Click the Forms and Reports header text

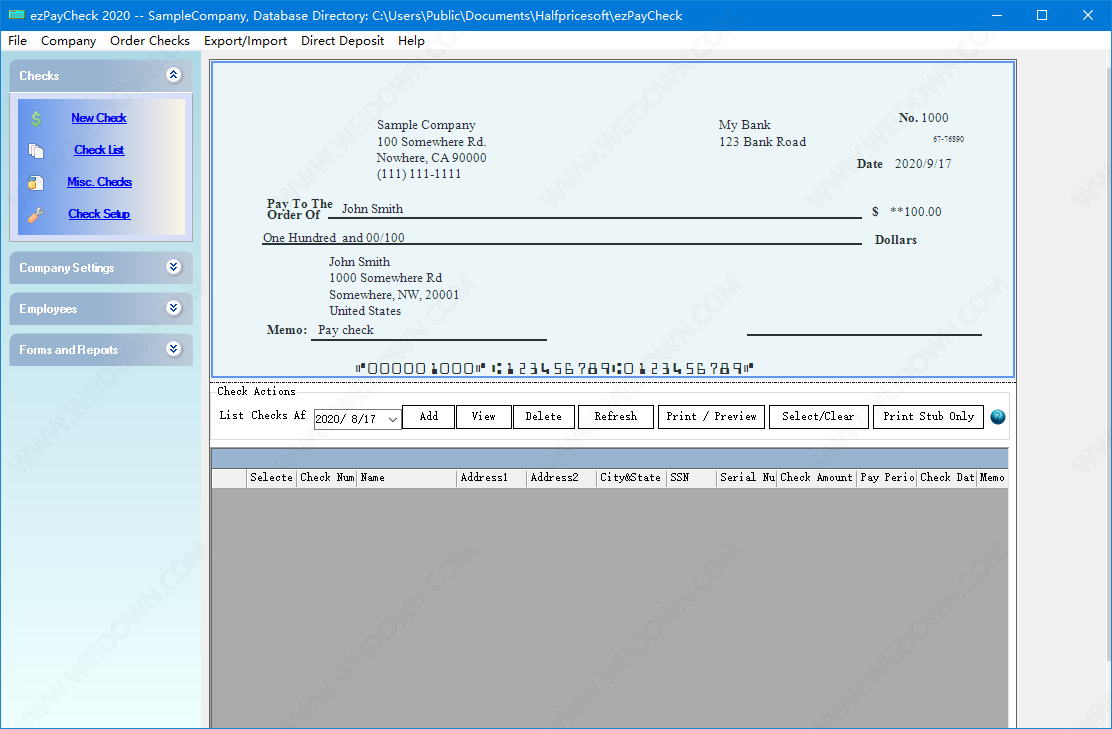pyautogui.click(x=69, y=350)
